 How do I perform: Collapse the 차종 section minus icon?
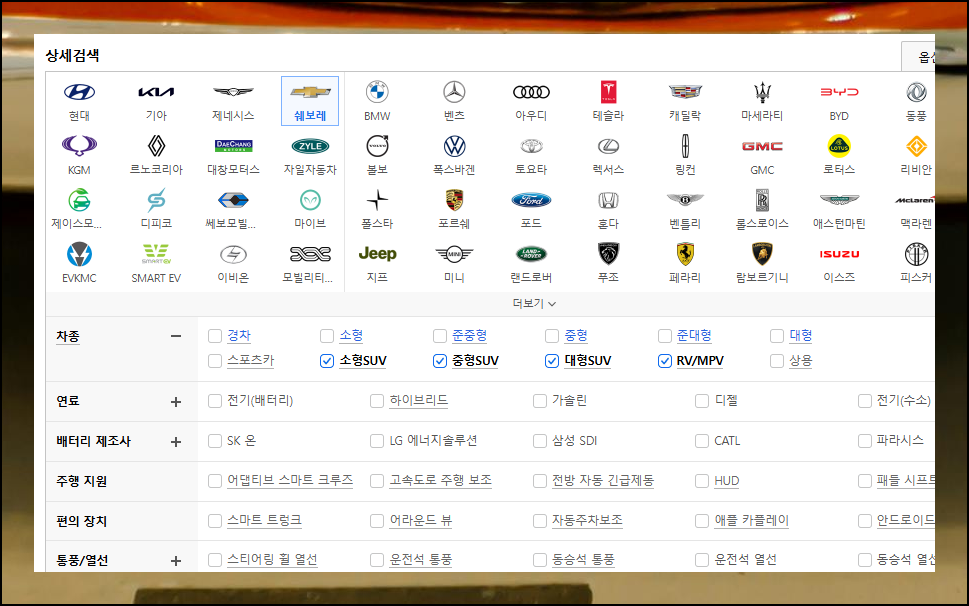pos(176,336)
